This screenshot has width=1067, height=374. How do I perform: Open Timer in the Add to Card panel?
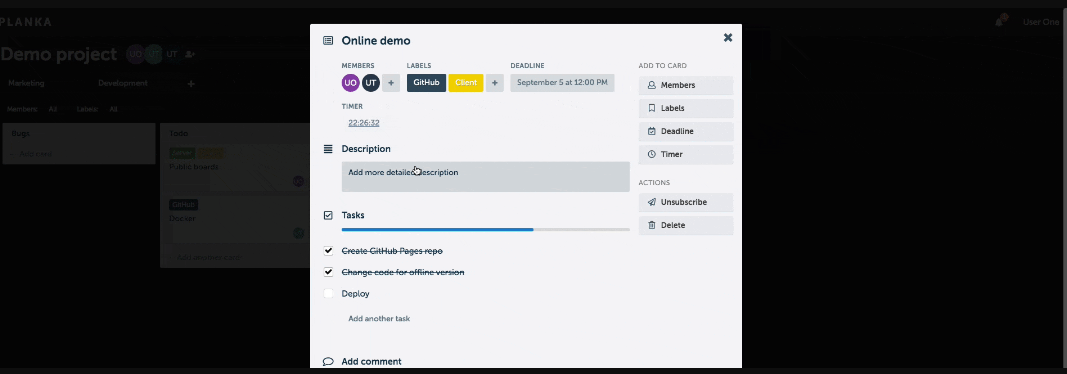pyautogui.click(x=686, y=154)
